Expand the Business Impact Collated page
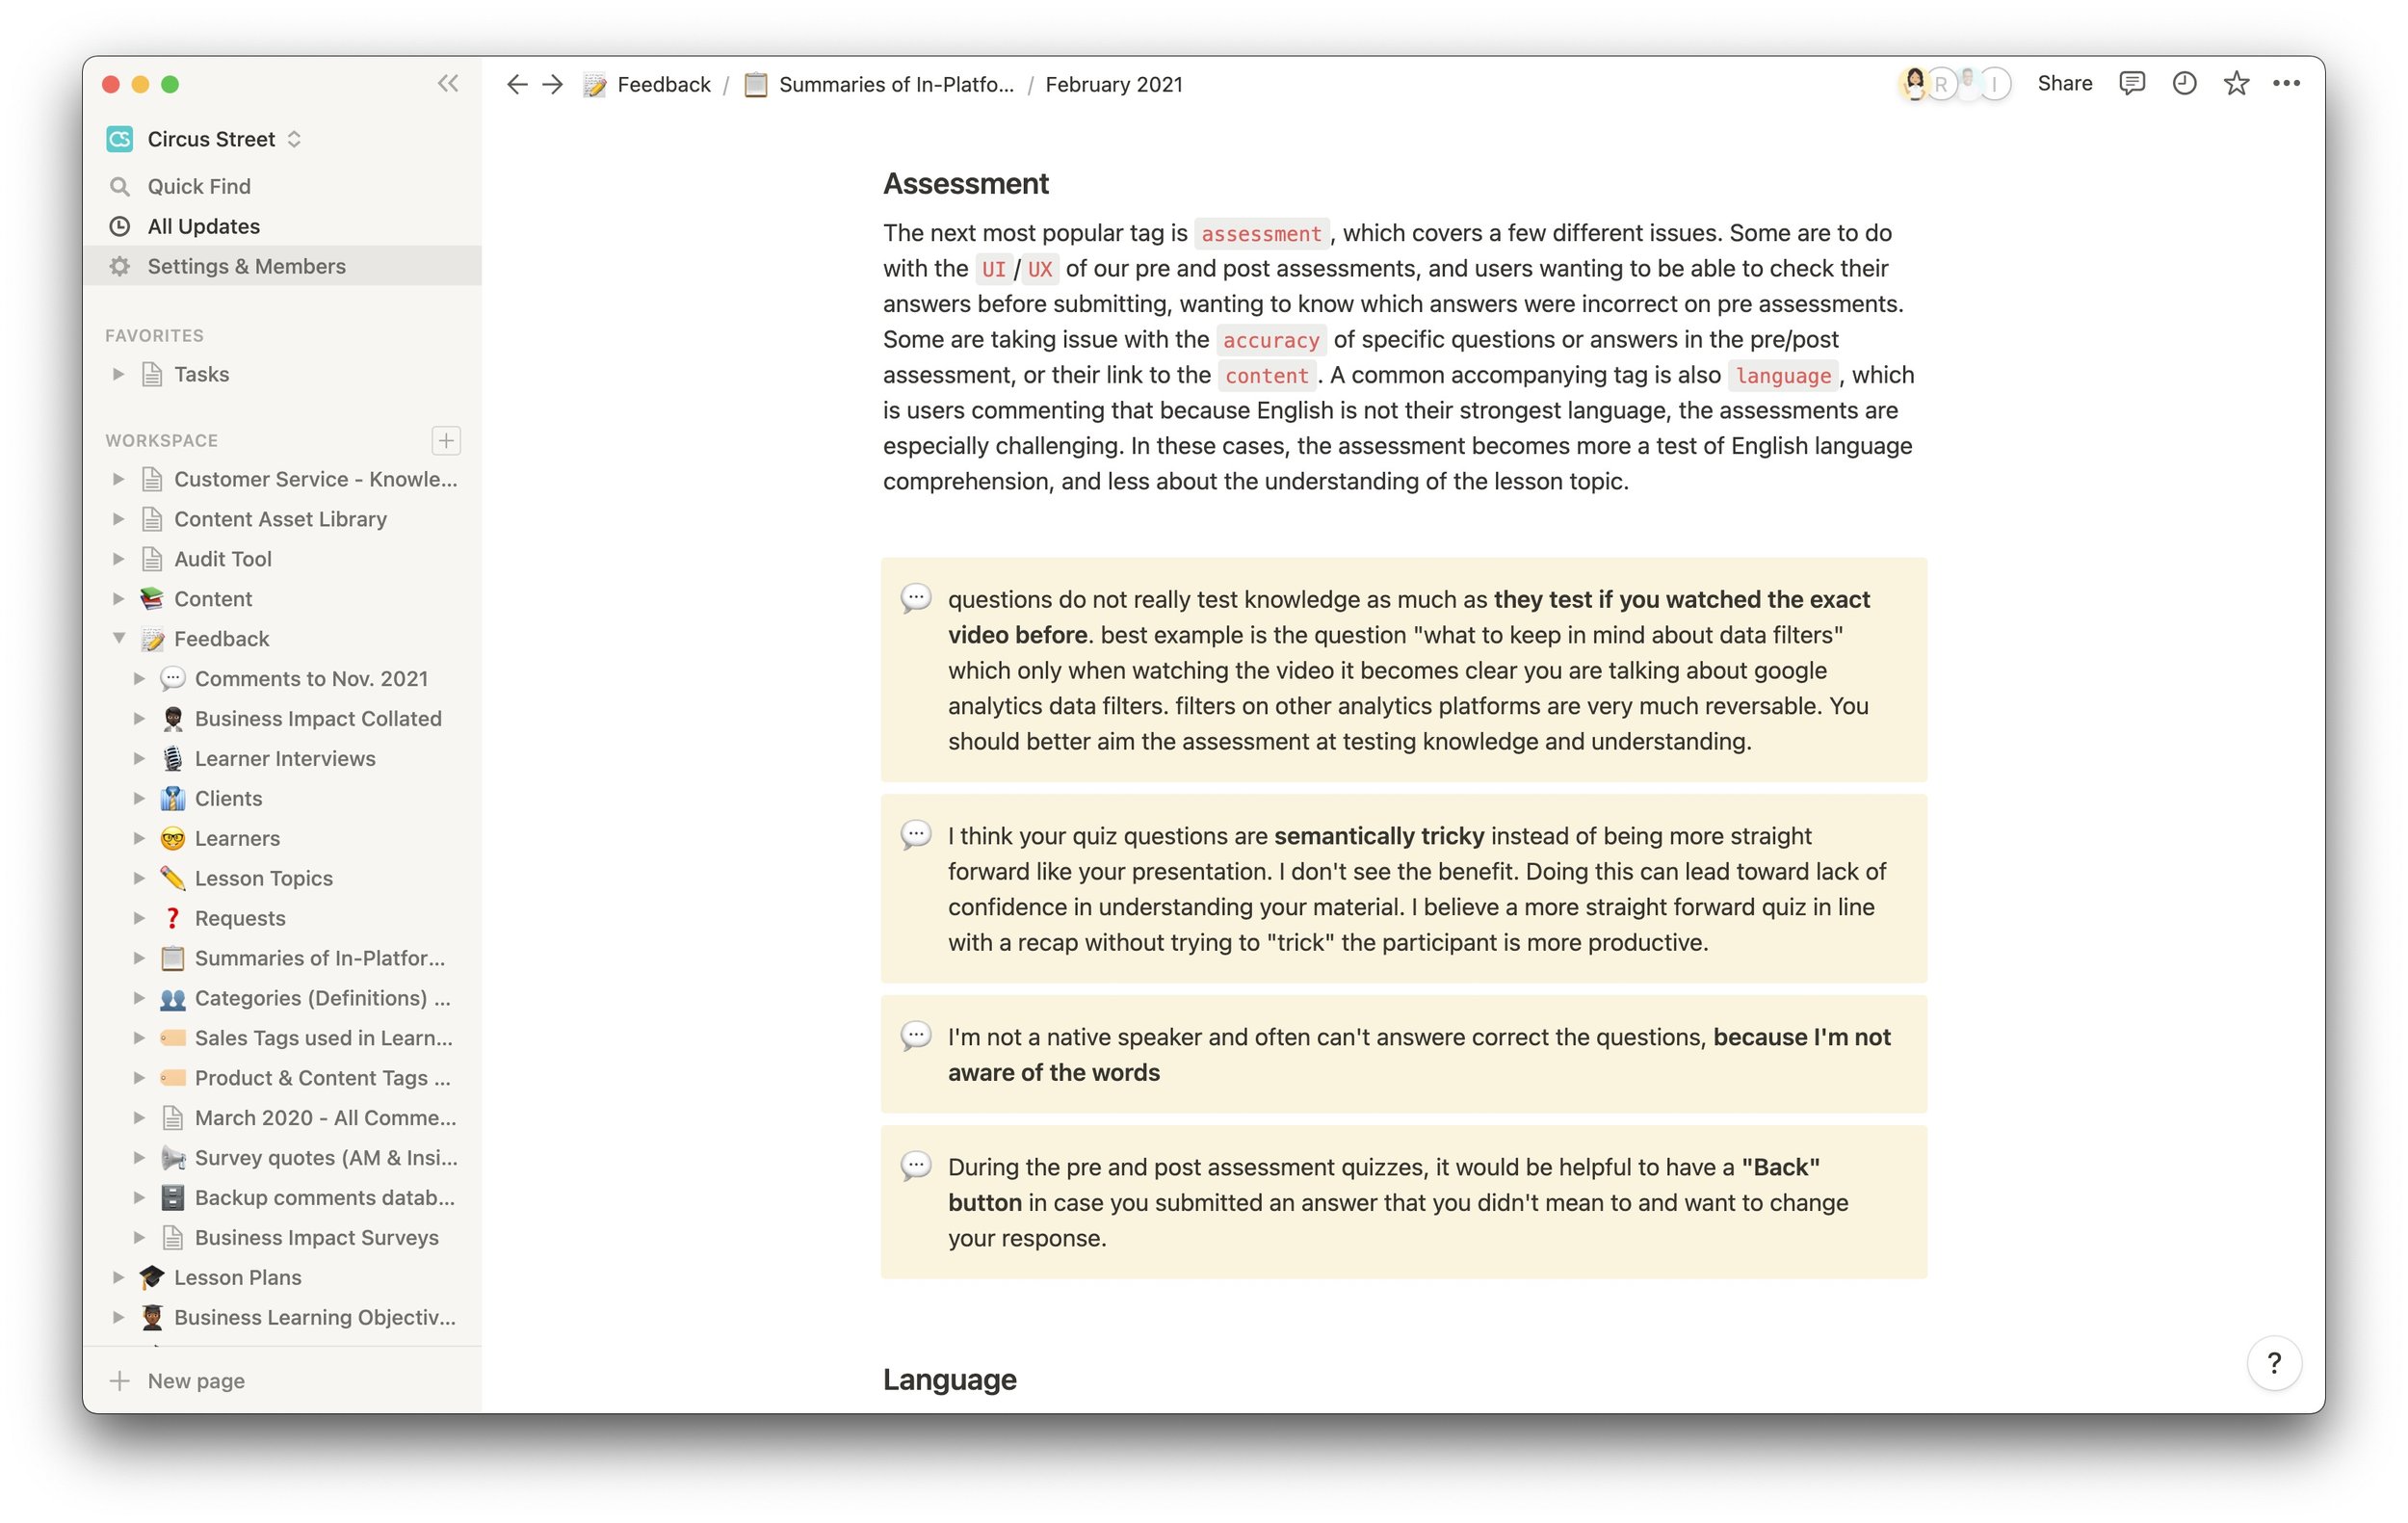Screen dimensions: 2408x1523 tap(139, 718)
